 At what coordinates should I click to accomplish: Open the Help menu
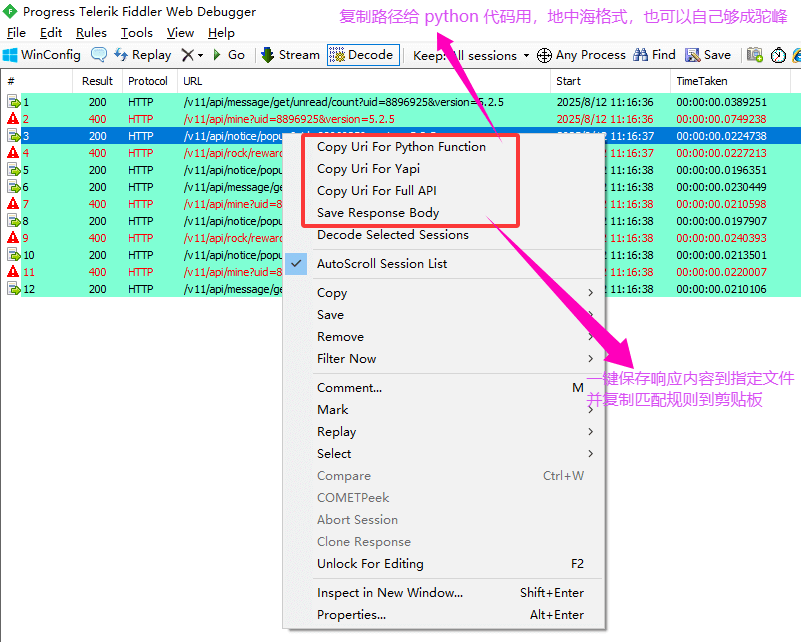pos(221,33)
